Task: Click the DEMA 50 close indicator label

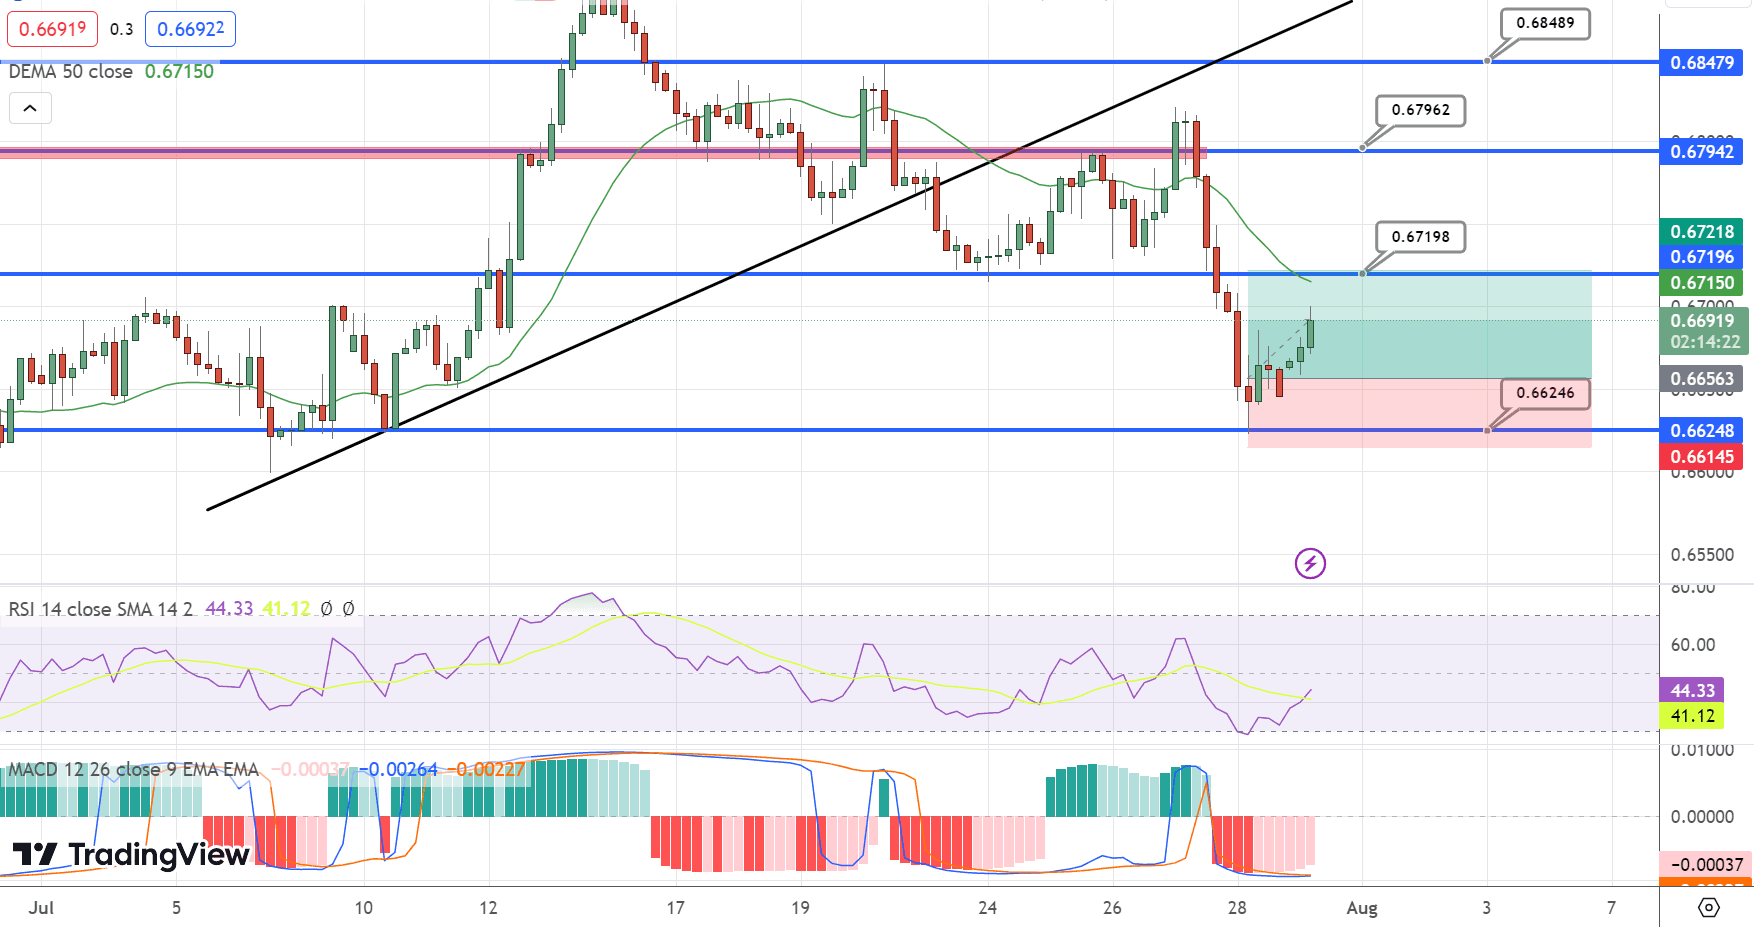Action: point(71,72)
